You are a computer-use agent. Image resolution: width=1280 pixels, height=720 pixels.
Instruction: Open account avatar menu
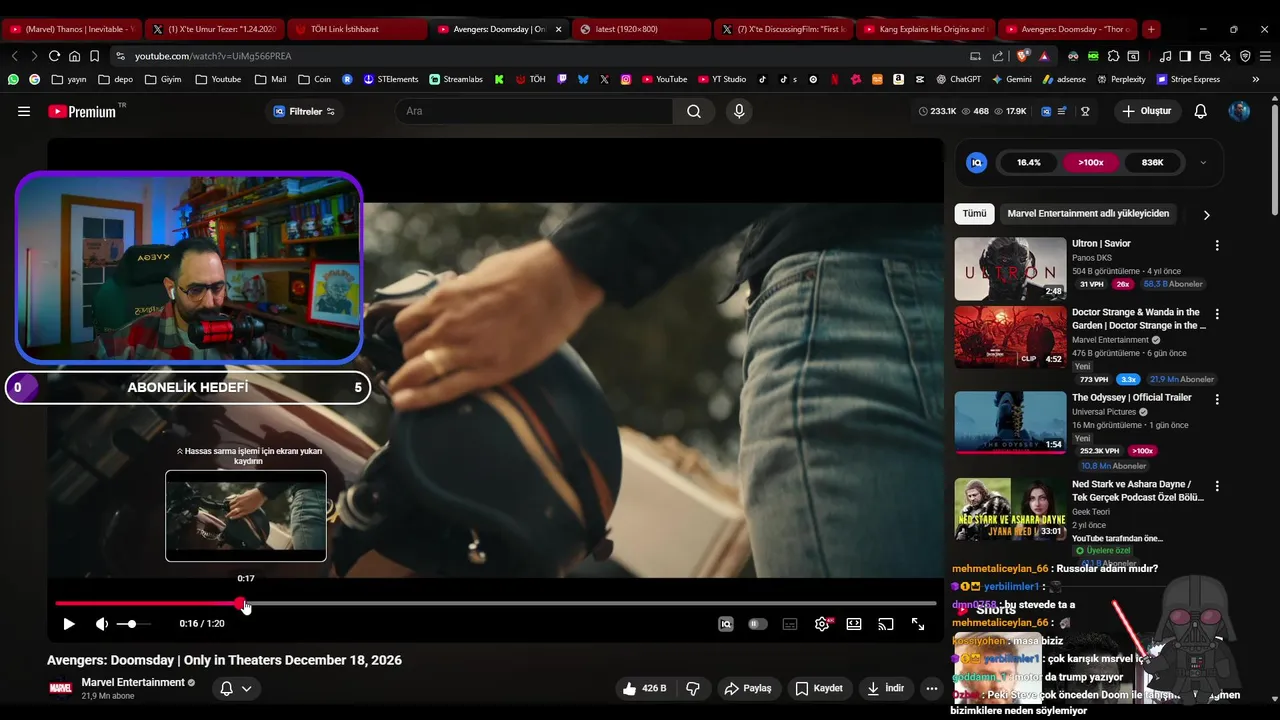(x=1239, y=111)
